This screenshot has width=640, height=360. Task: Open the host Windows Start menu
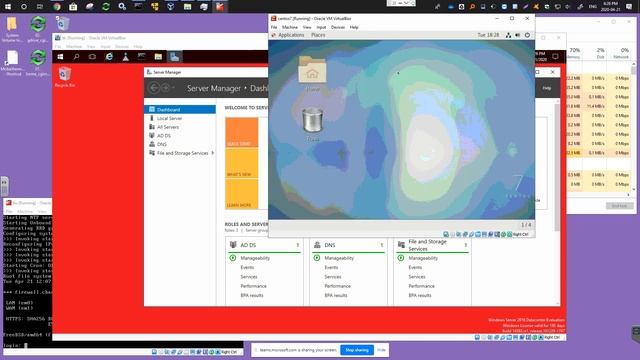8,7
